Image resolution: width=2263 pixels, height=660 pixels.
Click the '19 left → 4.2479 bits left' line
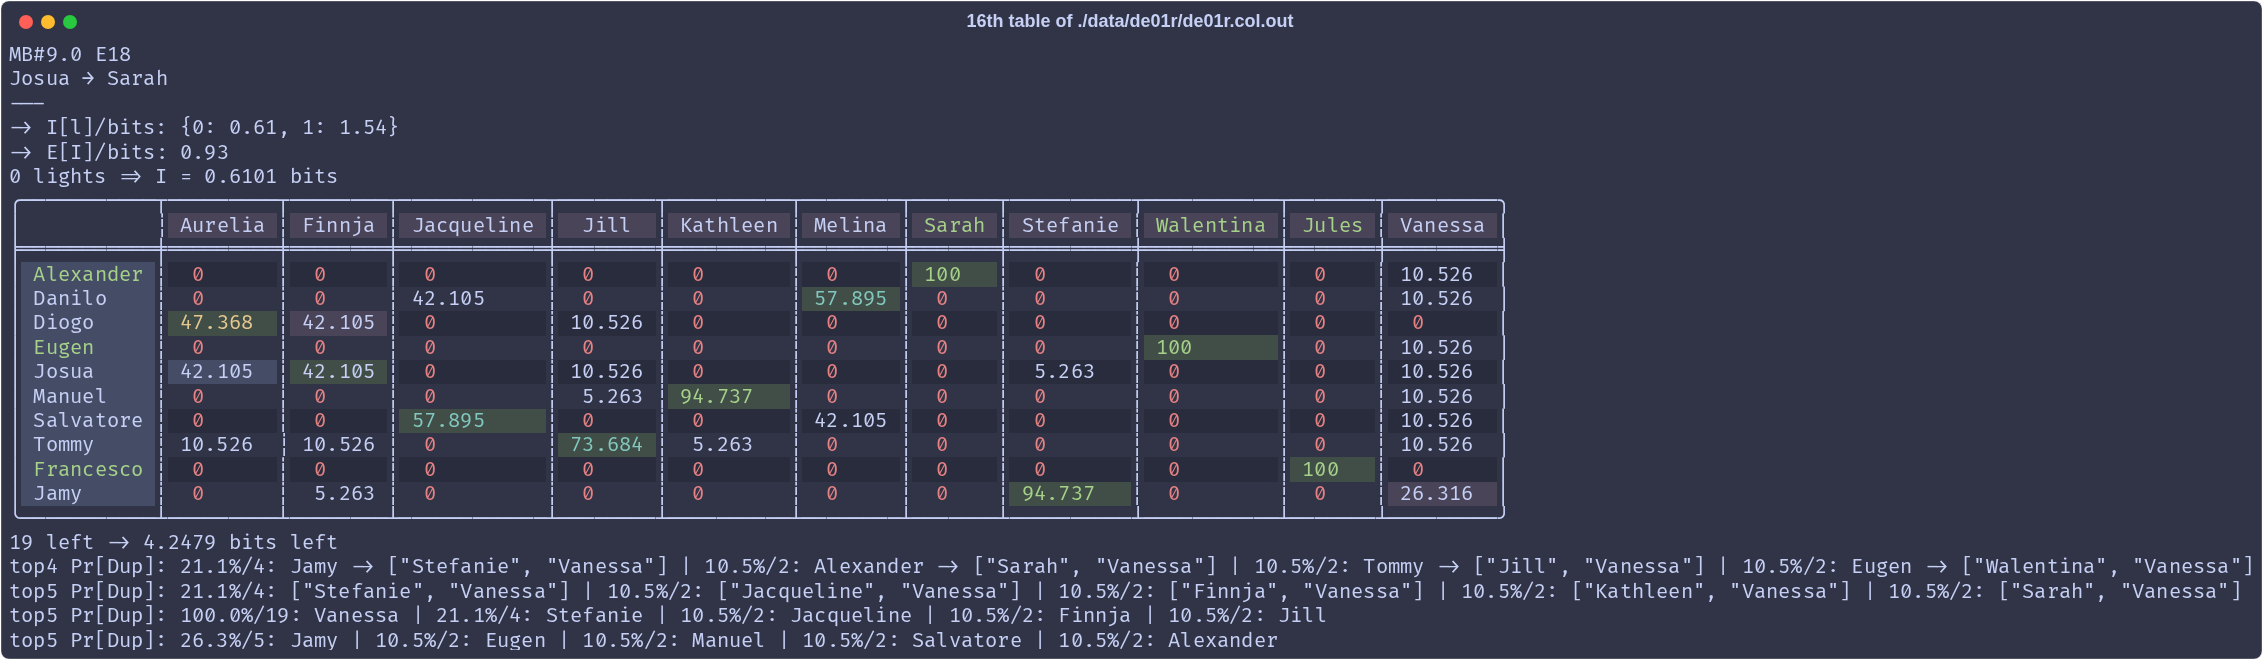pos(174,542)
